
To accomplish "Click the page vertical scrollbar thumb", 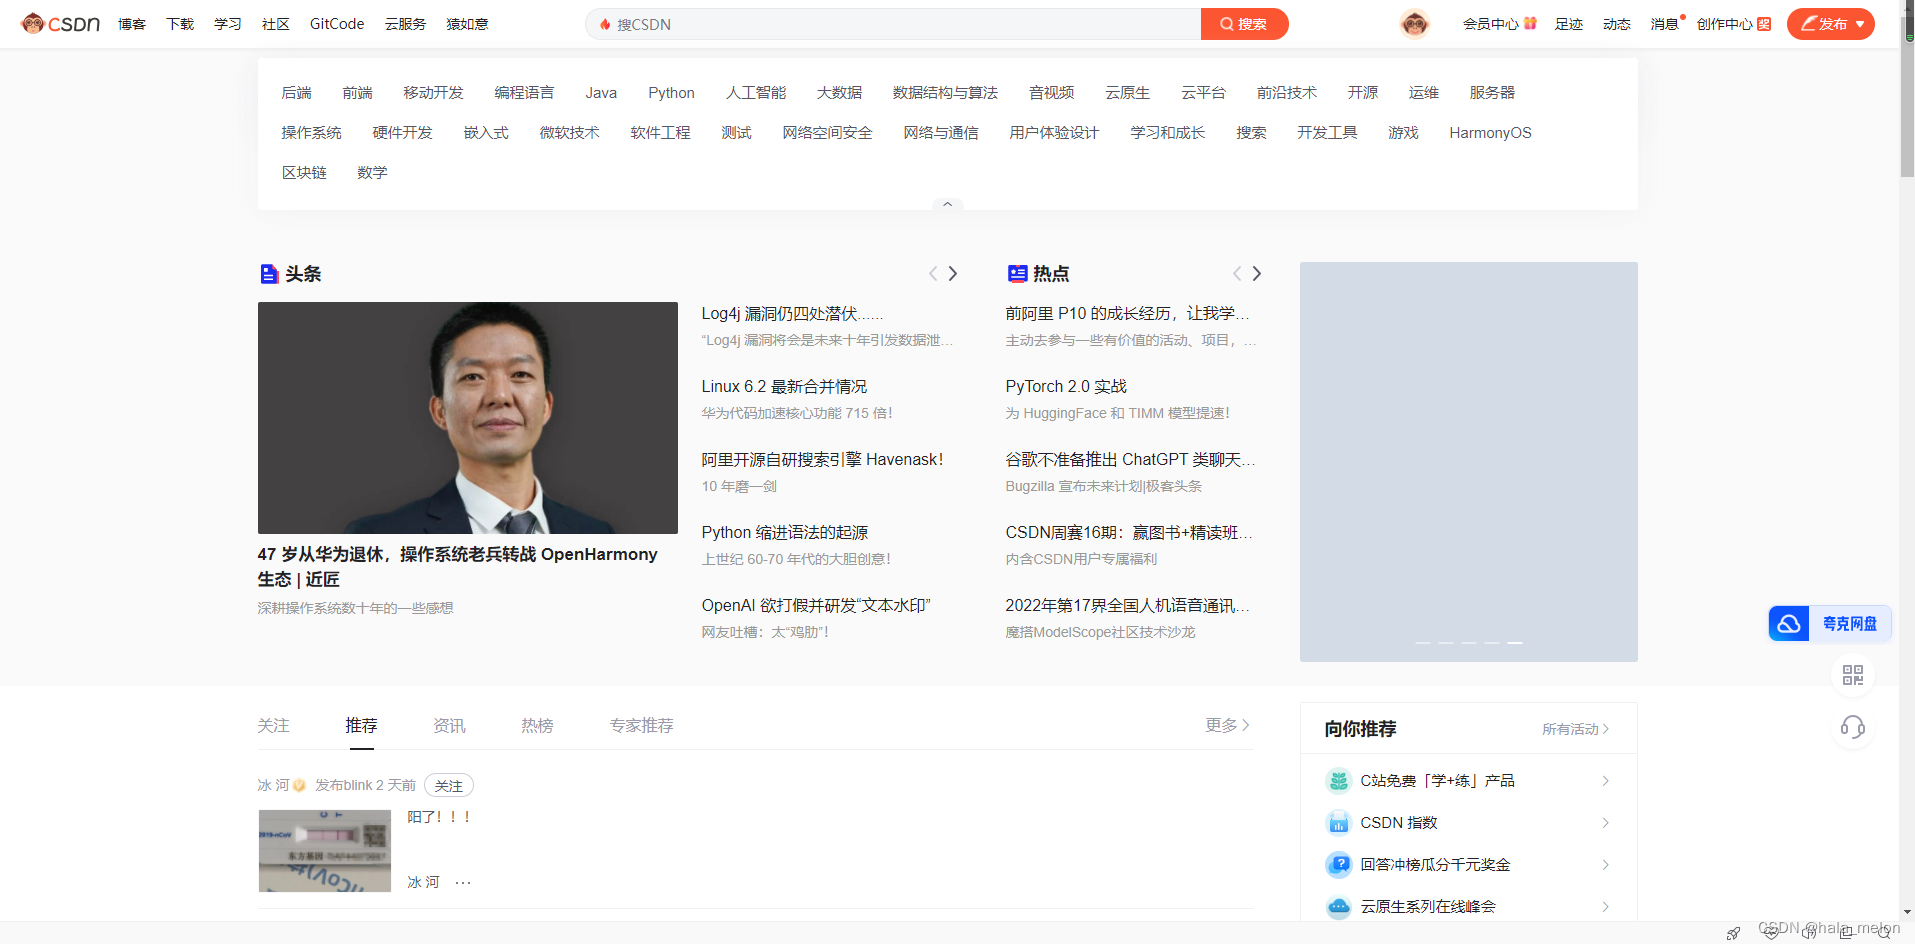I will (1907, 95).
